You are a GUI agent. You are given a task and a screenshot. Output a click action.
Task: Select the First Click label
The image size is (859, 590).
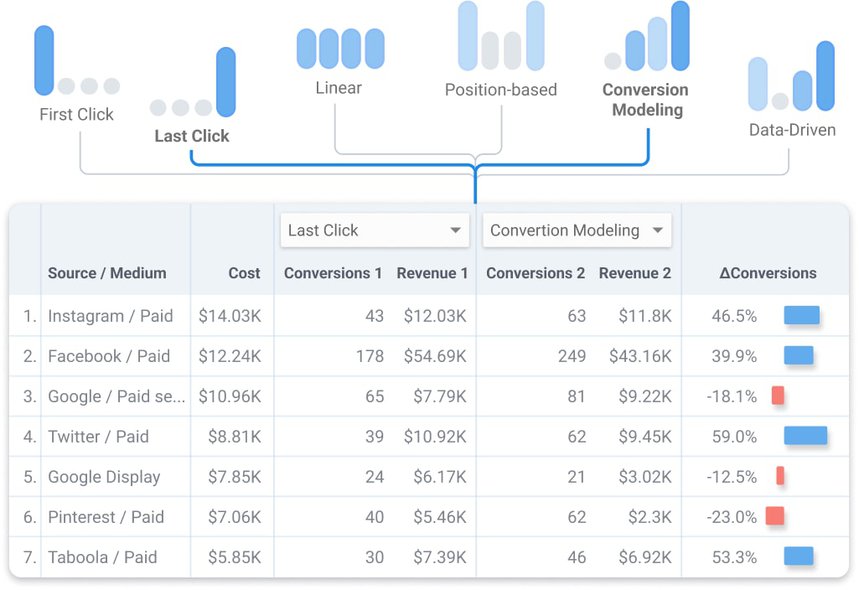tap(77, 114)
